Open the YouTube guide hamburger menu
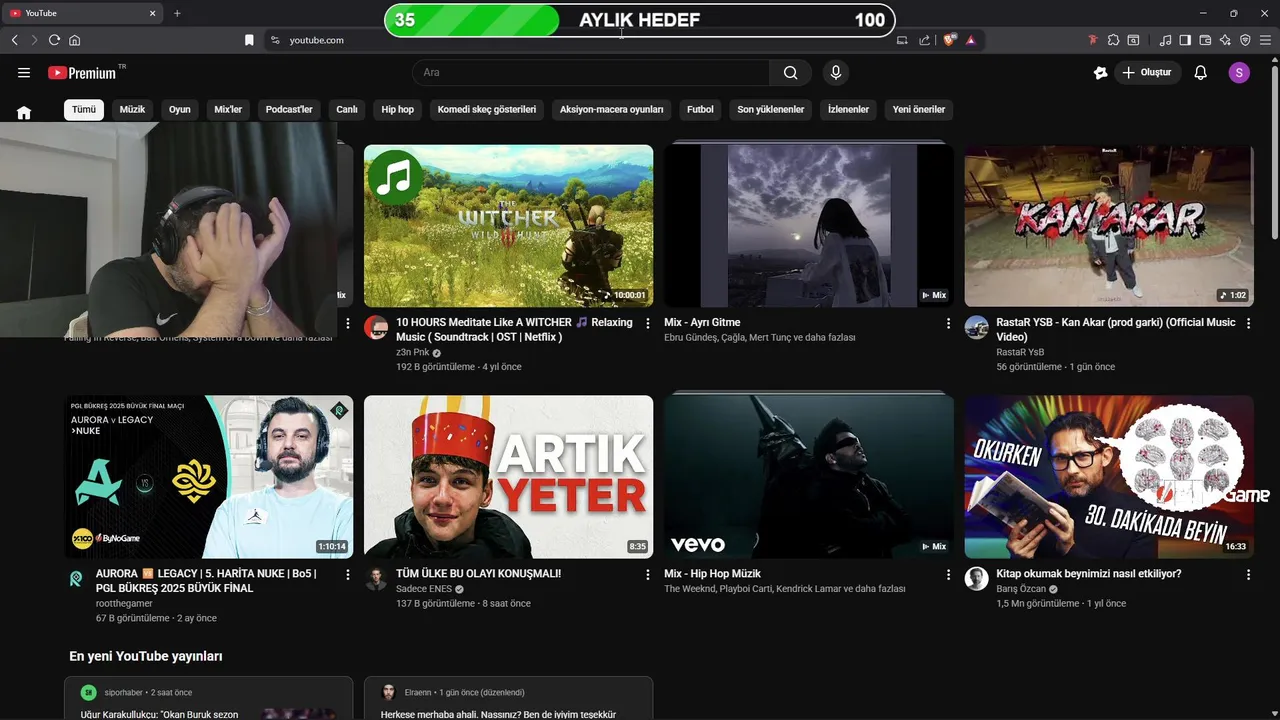This screenshot has height=720, width=1280. (24, 72)
